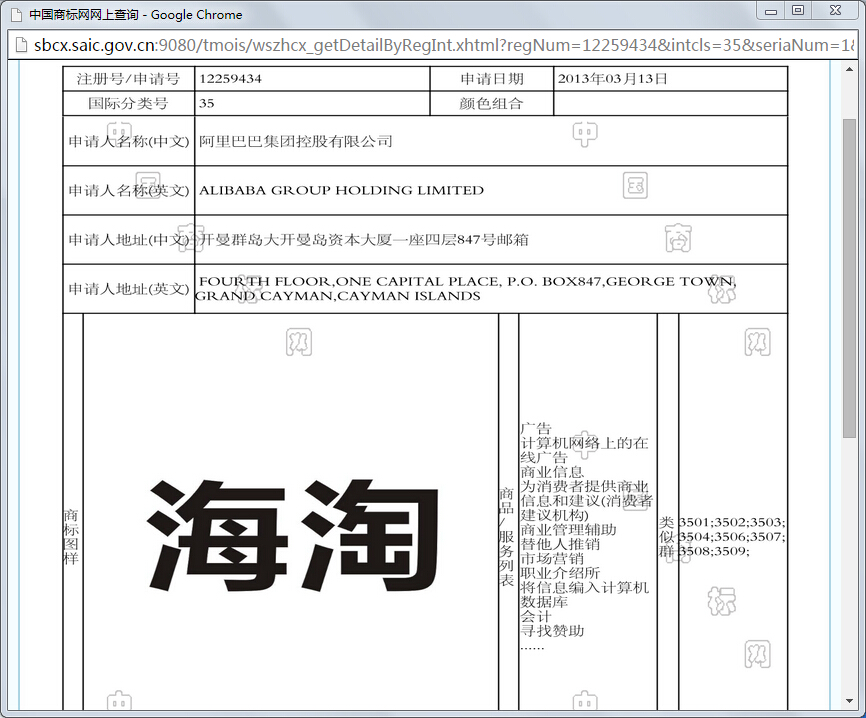Click the 注册号/申请号 label
Image resolution: width=866 pixels, height=718 pixels.
(x=128, y=79)
